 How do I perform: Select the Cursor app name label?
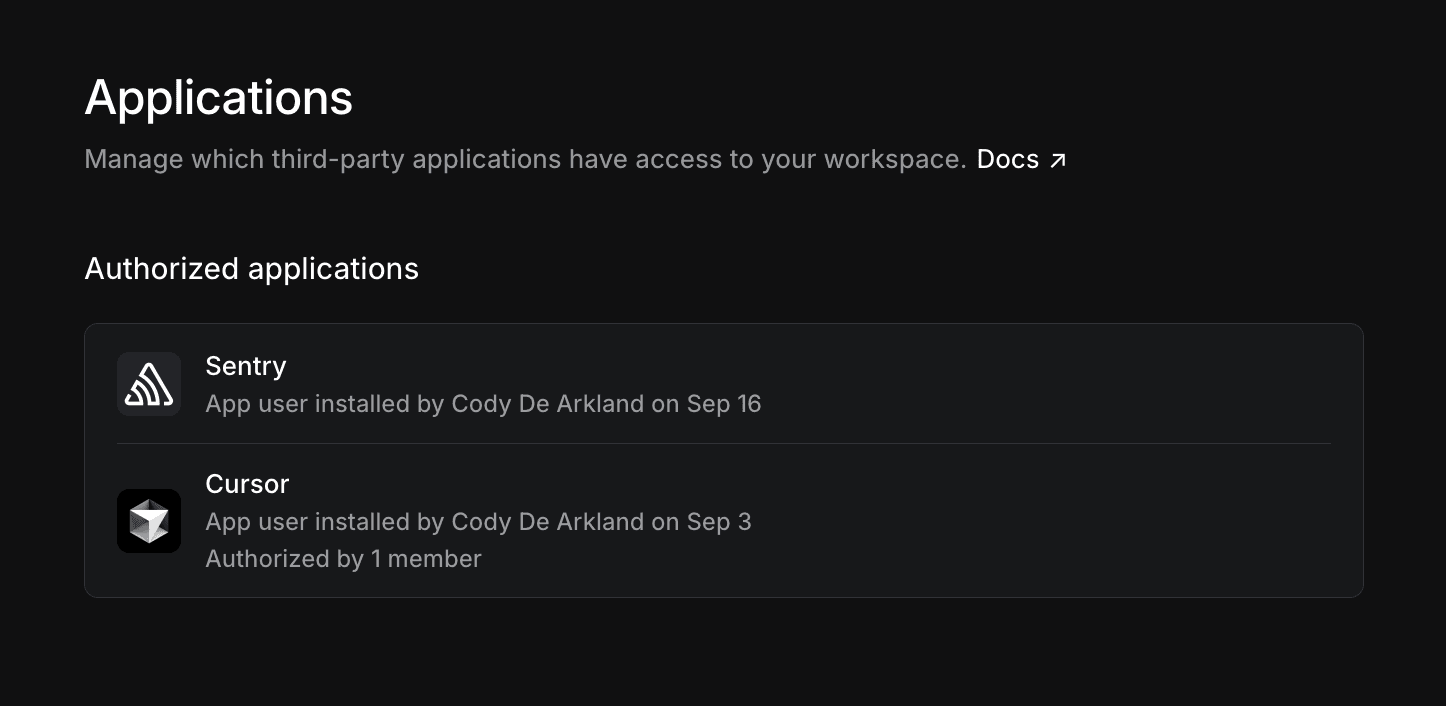coord(246,484)
